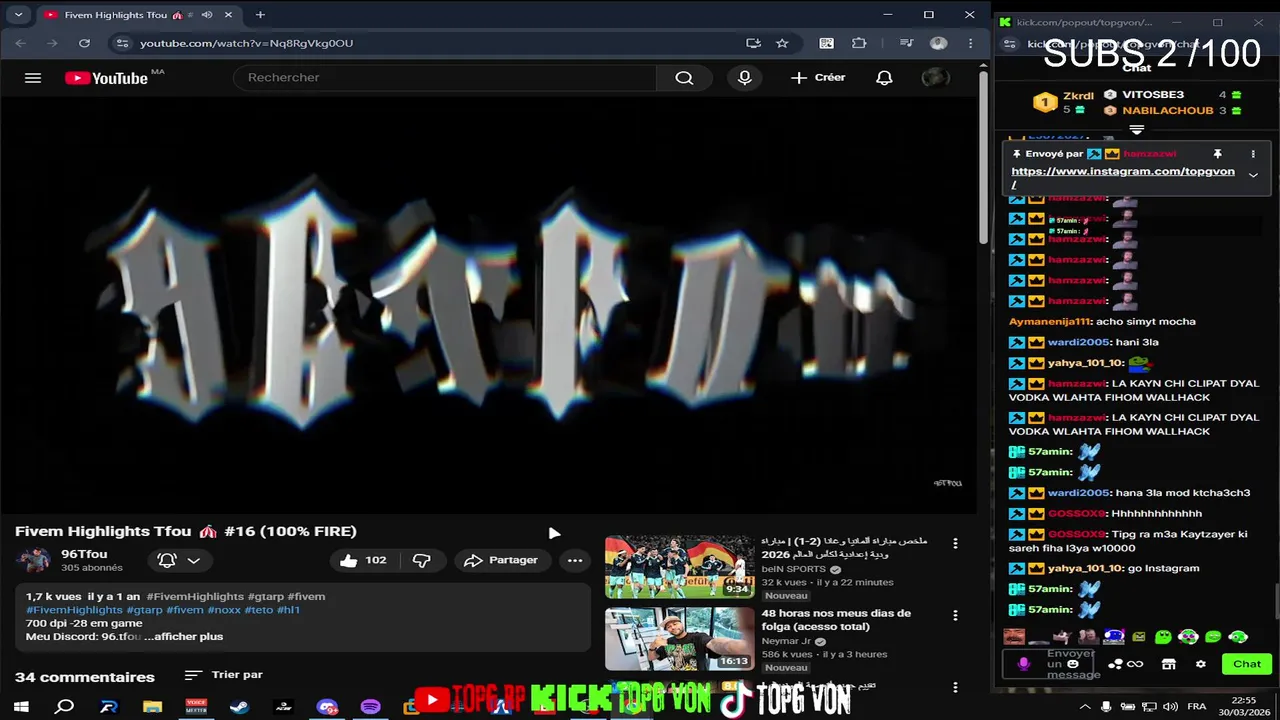Open File Explorer from the taskbar
The image size is (1280, 720).
[x=152, y=706]
